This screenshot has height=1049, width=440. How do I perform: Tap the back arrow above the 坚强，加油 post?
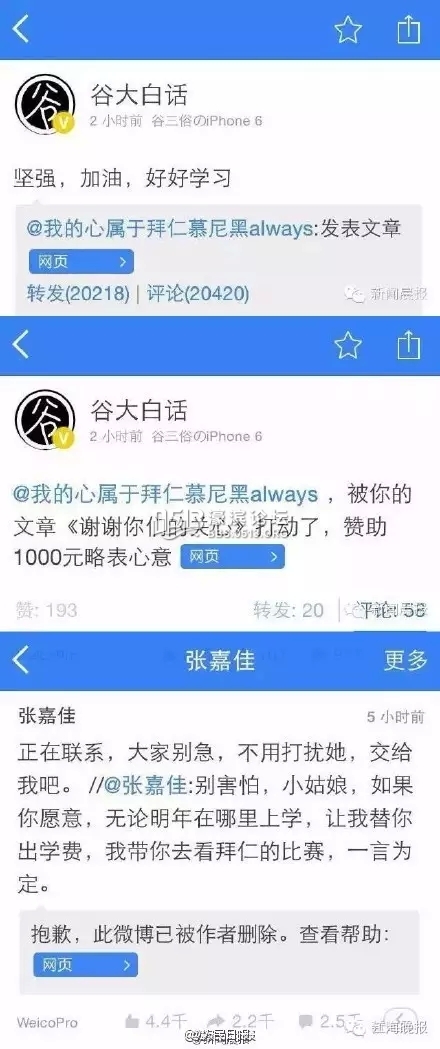pos(21,29)
